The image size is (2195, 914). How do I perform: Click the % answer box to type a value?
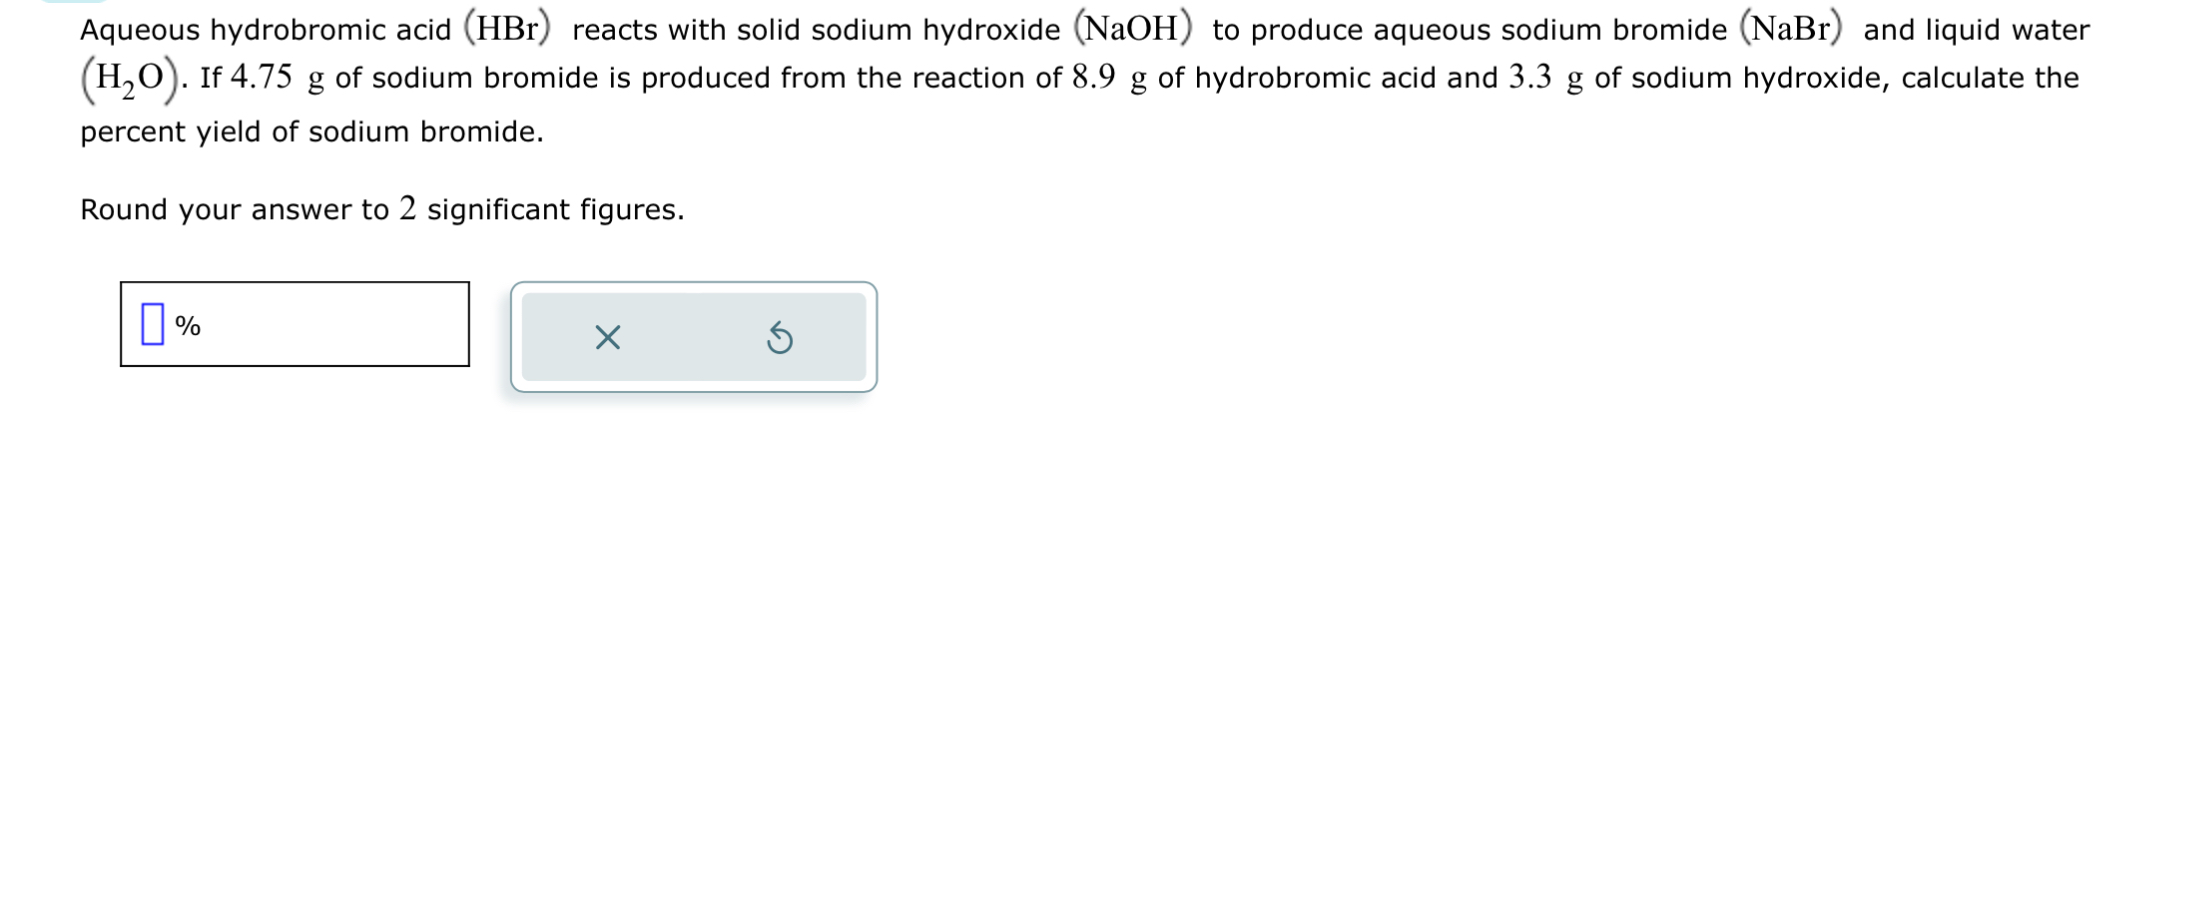295,323
